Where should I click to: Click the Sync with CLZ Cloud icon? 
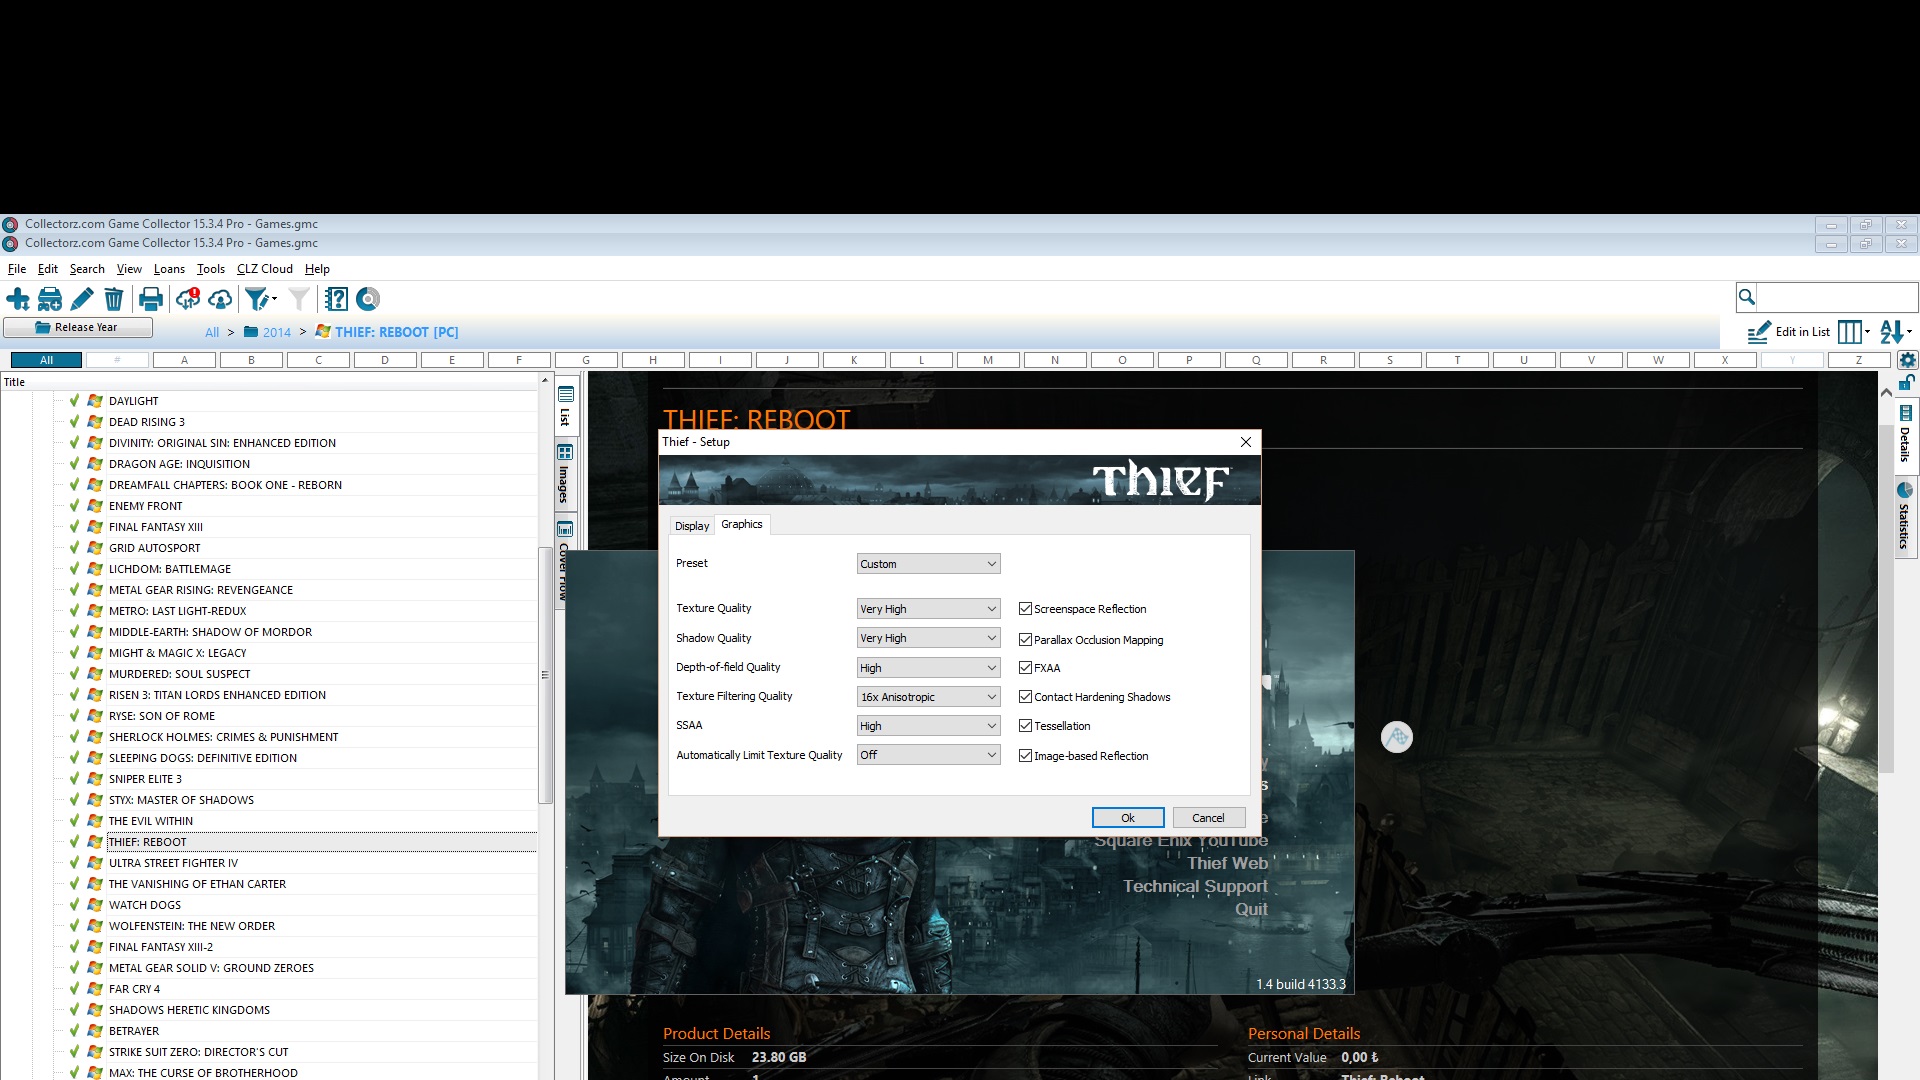tap(188, 299)
